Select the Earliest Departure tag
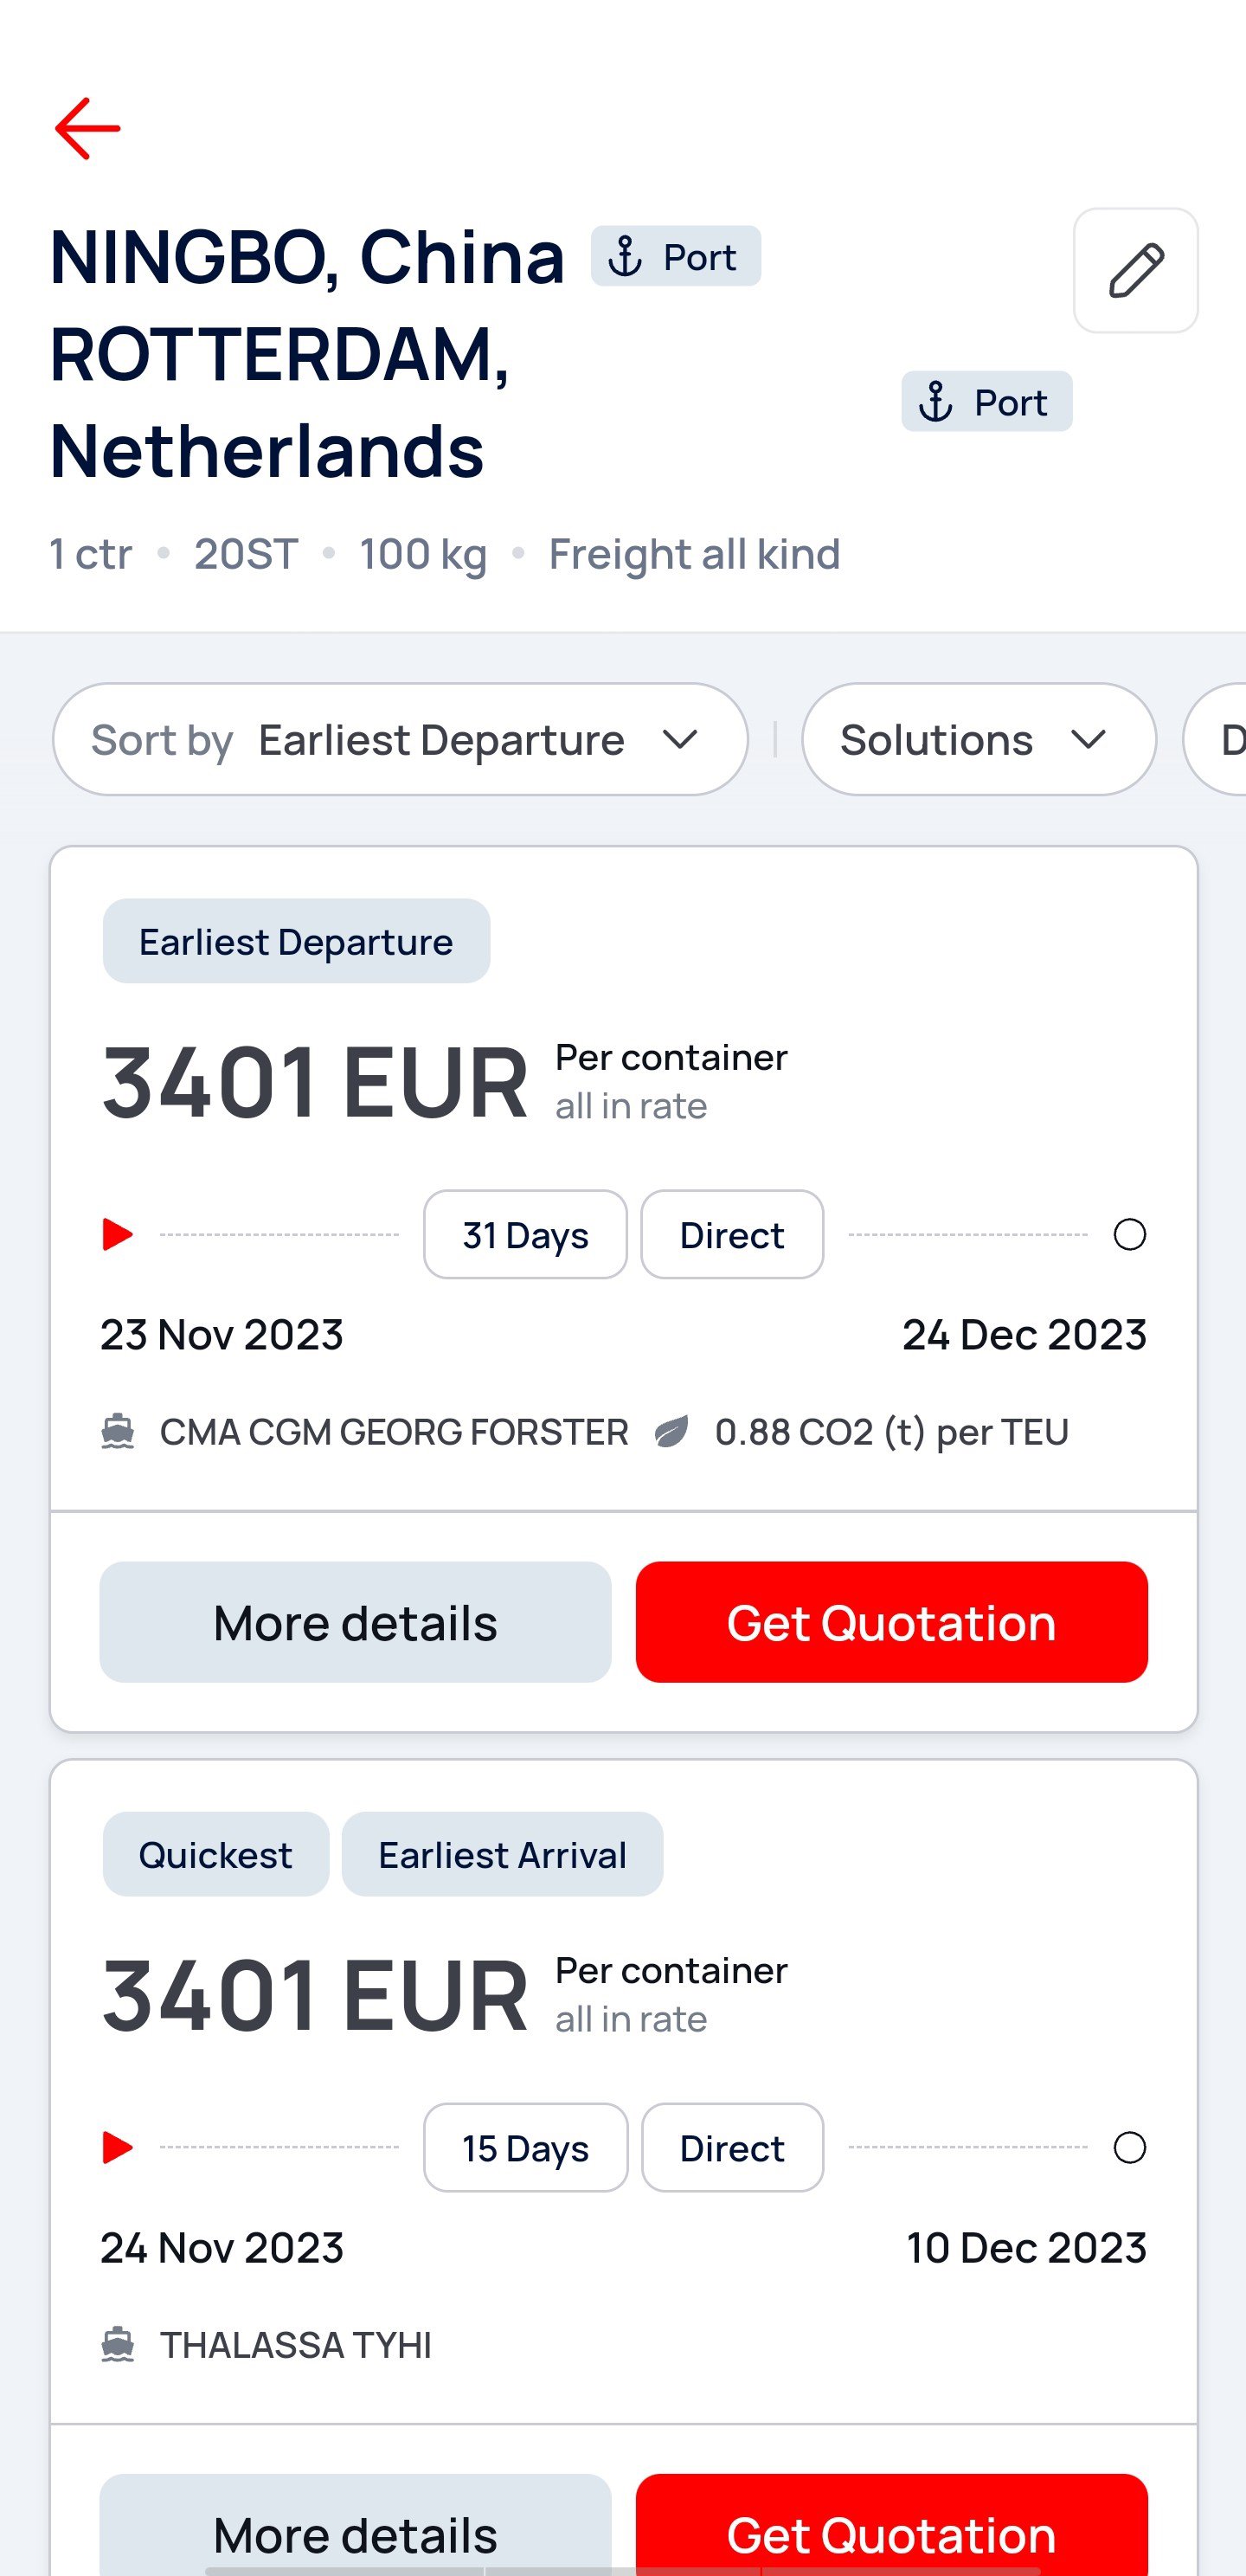Viewport: 1246px width, 2576px height. tap(296, 941)
